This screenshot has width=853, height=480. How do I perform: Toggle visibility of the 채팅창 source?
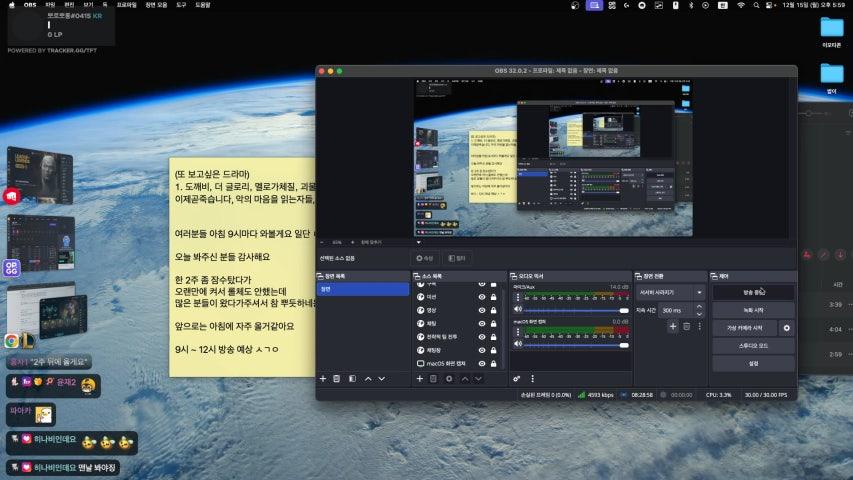point(481,350)
